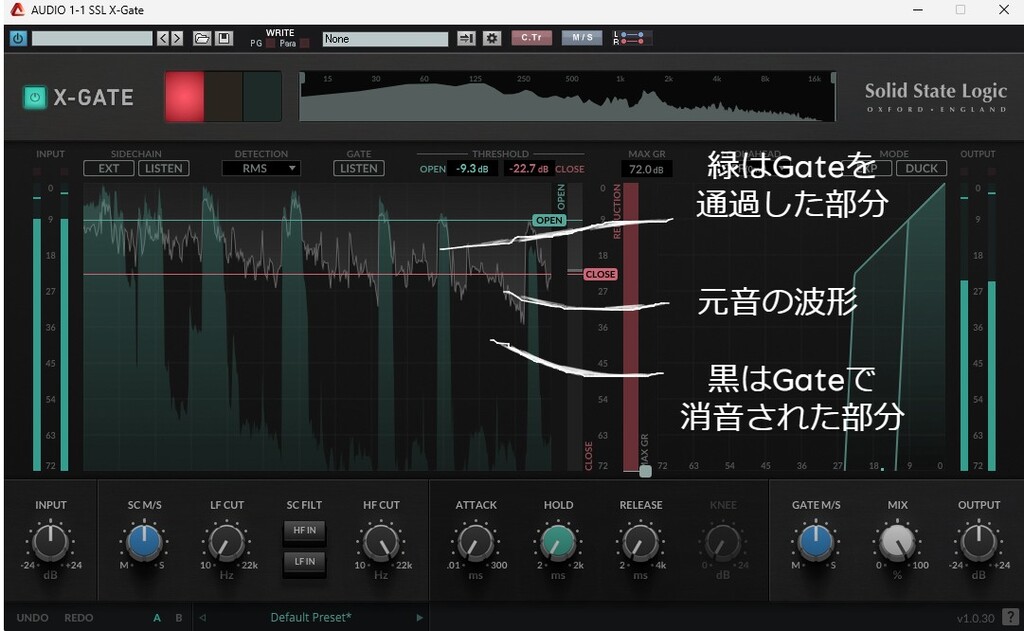
Task: Select previous preset with left triangle
Action: [x=202, y=617]
